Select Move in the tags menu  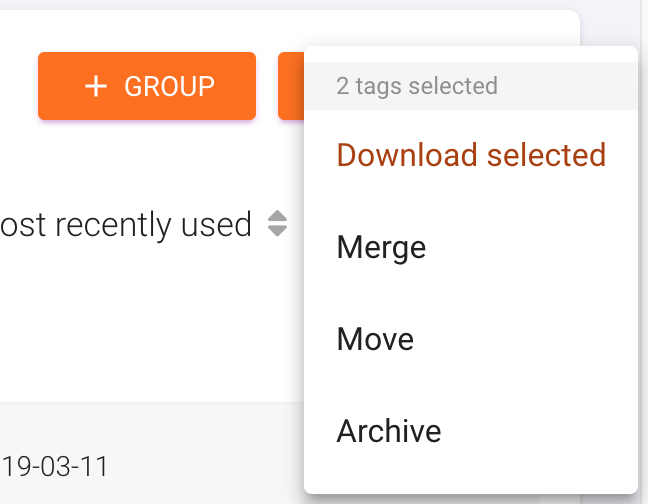[375, 339]
